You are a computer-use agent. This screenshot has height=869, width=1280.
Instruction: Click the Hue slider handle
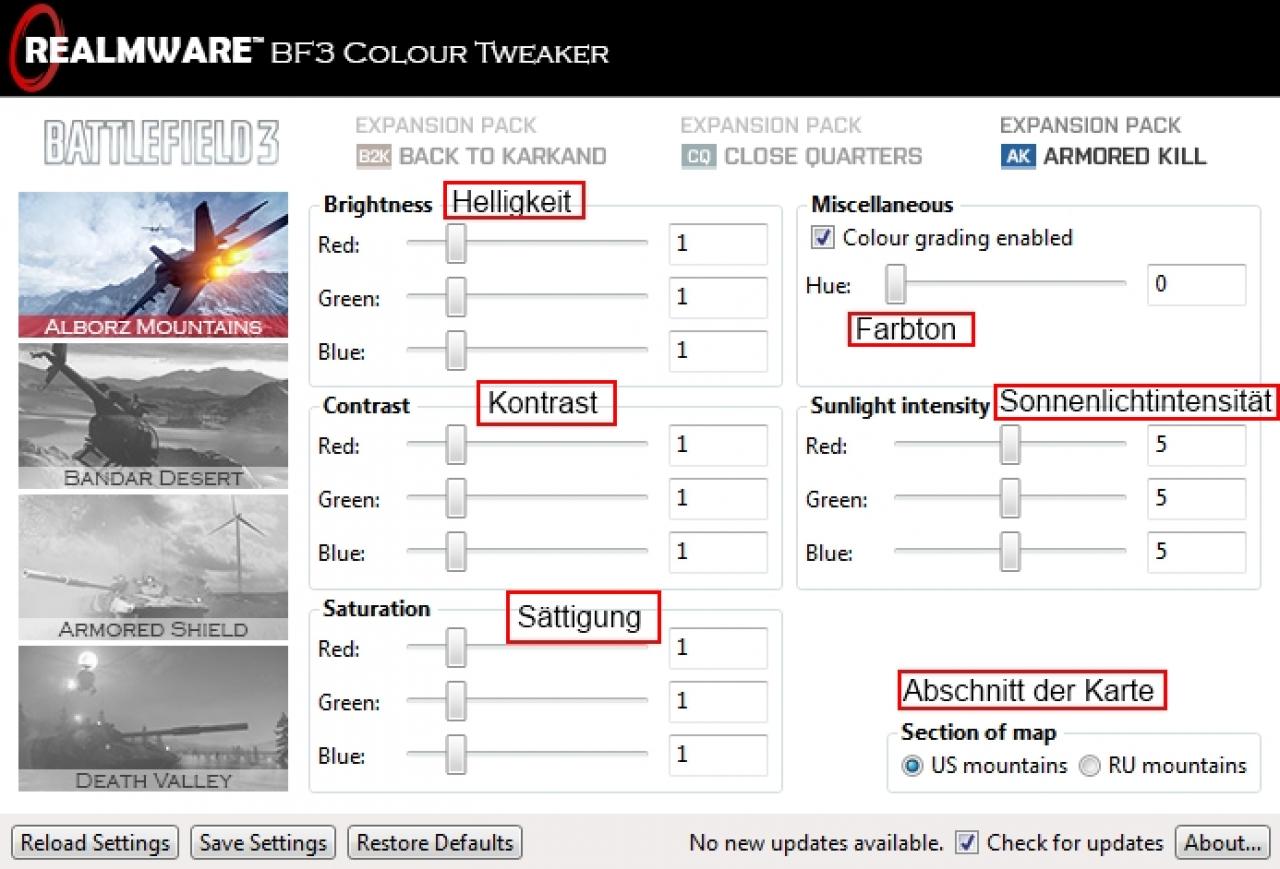tap(895, 284)
